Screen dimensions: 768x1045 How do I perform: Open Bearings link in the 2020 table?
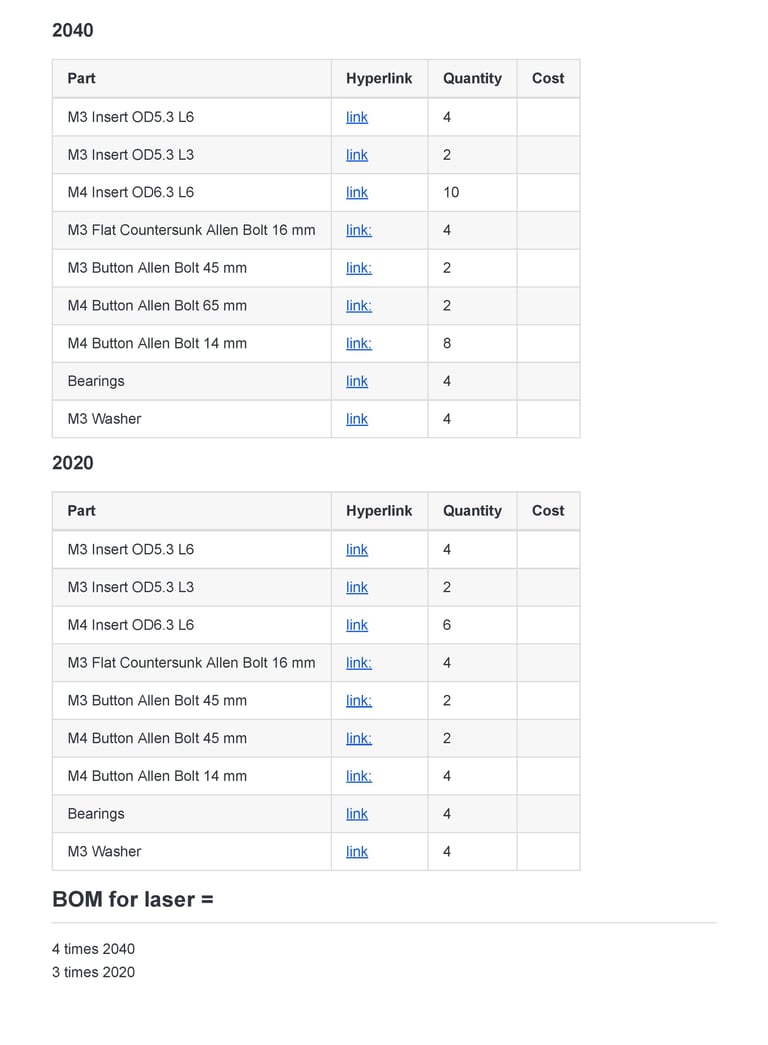coord(357,814)
